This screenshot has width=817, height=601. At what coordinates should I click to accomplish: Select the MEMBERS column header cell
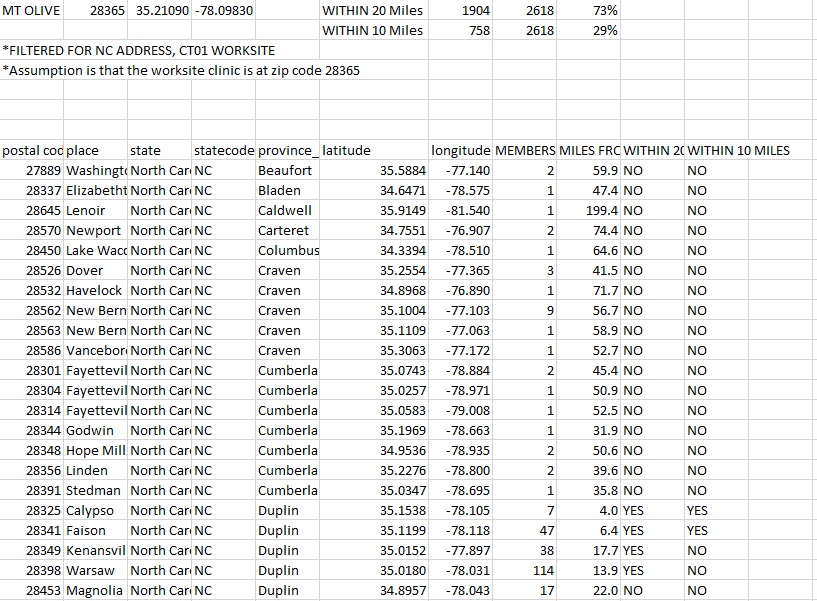pos(525,150)
